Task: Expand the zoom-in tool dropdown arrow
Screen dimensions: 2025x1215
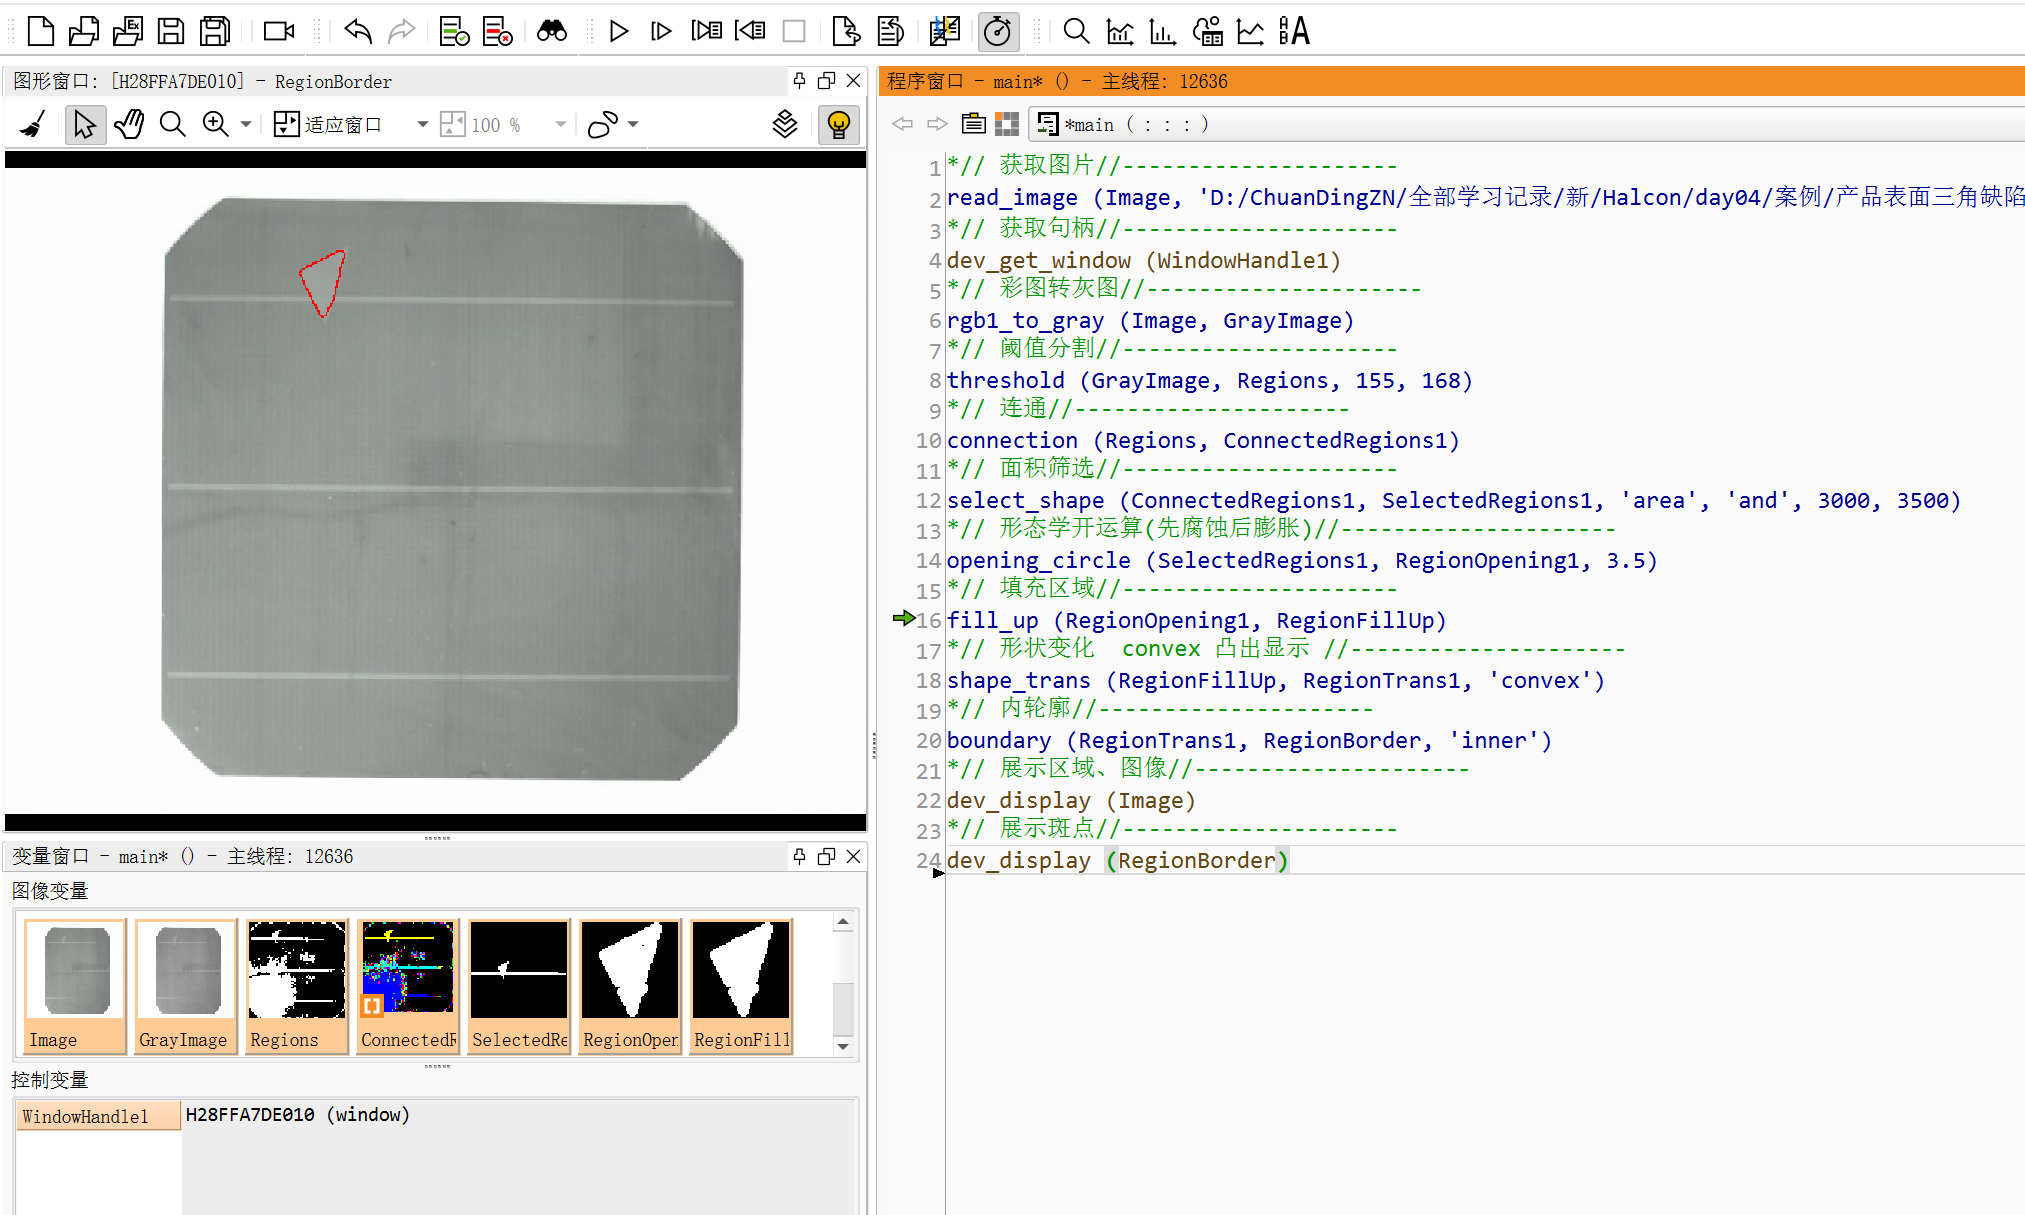Action: [x=246, y=124]
